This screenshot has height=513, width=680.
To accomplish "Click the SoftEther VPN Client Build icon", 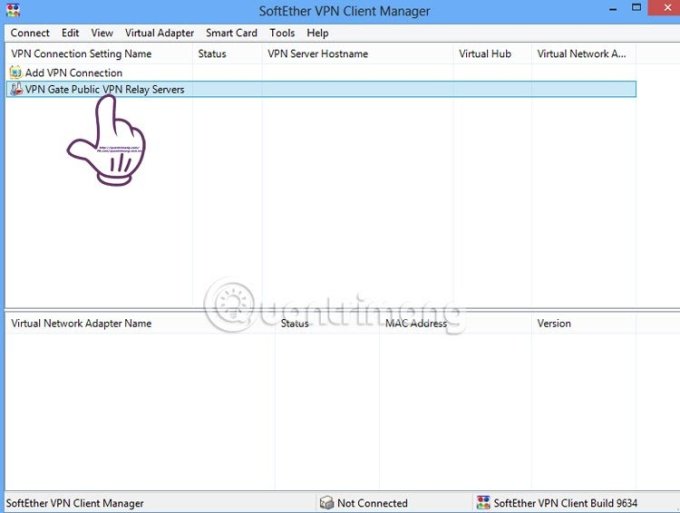I will click(x=484, y=503).
